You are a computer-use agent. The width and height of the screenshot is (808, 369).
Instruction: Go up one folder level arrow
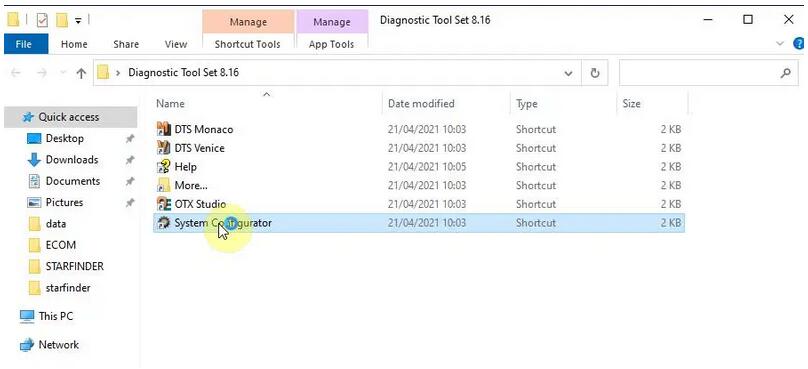pos(81,73)
